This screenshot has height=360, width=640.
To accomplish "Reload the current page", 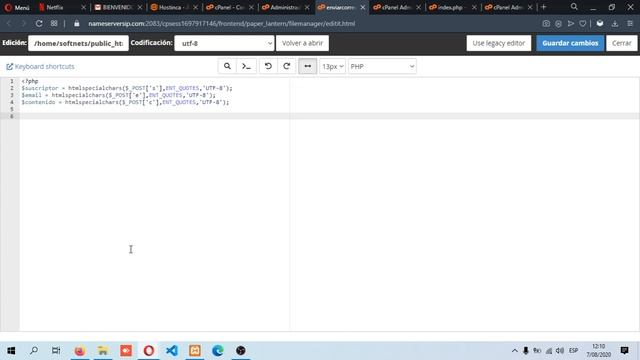I will 39,24.
